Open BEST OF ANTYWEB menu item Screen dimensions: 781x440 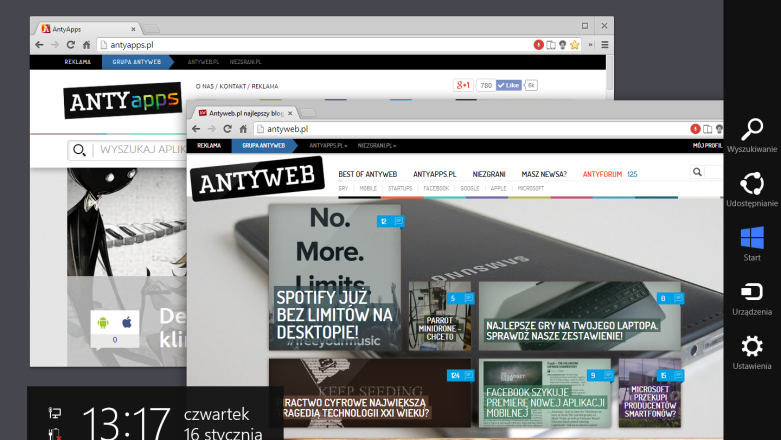click(368, 174)
